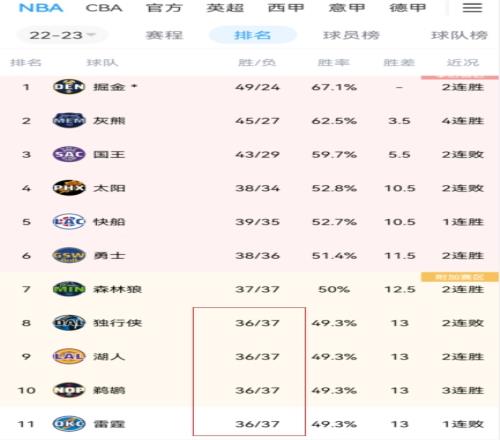This screenshot has height=440, width=500.
Task: Click the Denver Nuggets DEN logo
Action: coord(69,87)
